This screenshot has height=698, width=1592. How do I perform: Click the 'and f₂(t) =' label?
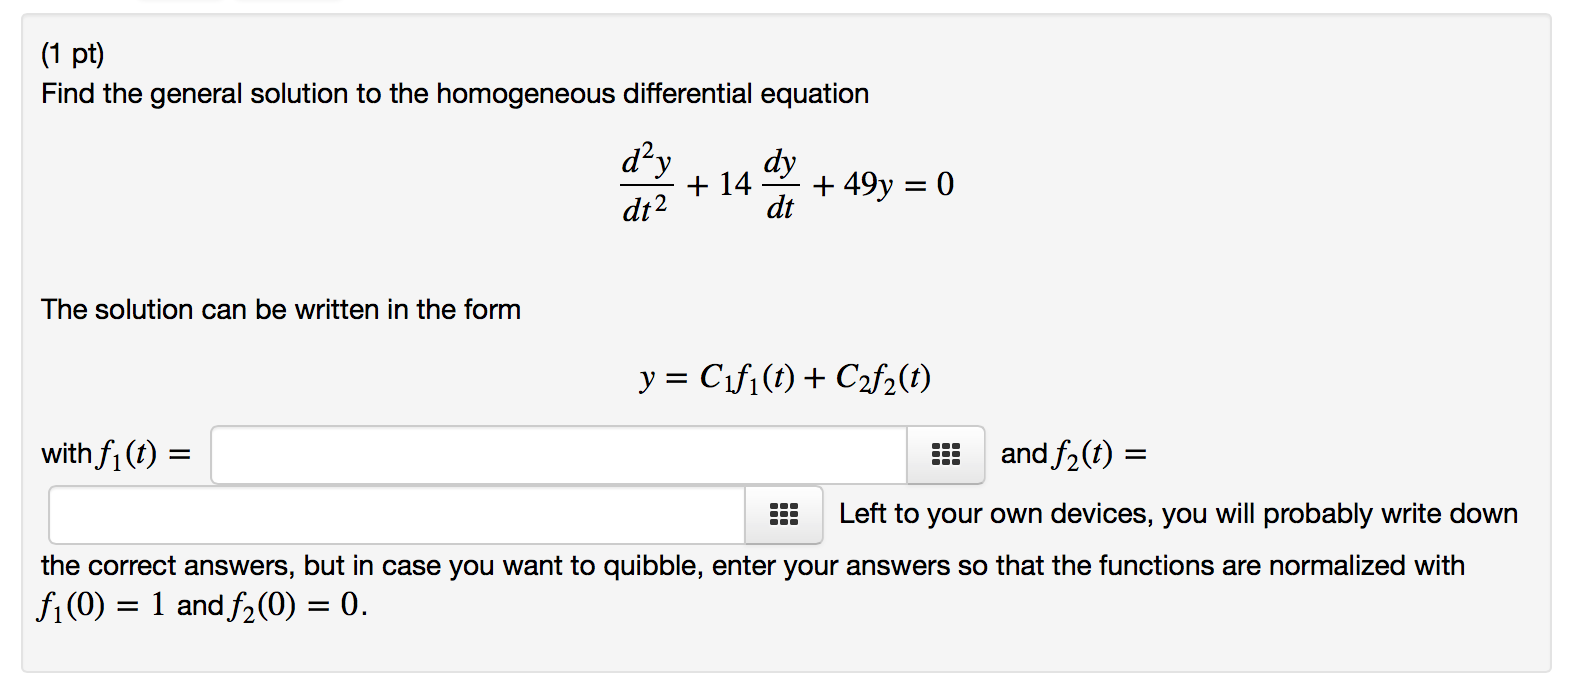click(x=1071, y=453)
